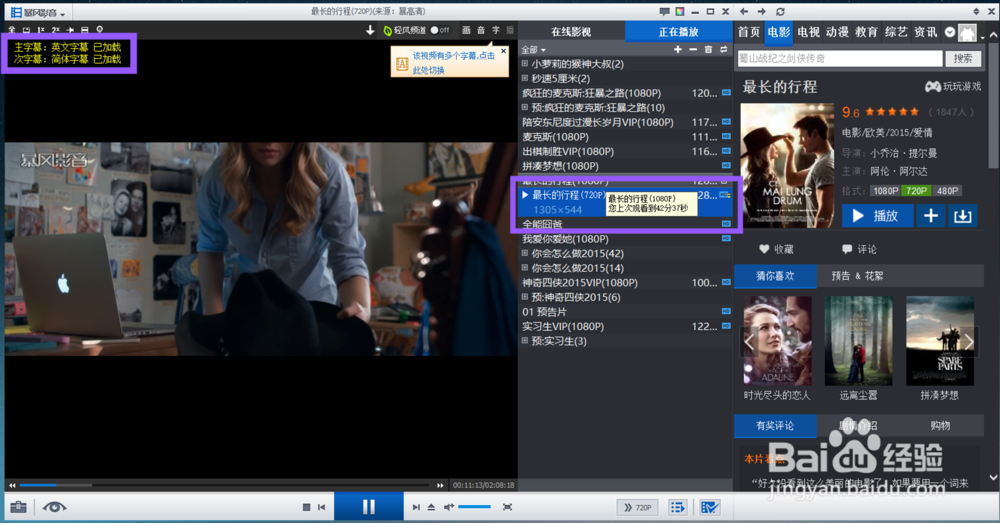Go back in the browser panel
This screenshot has width=1000, height=523.
744,11
